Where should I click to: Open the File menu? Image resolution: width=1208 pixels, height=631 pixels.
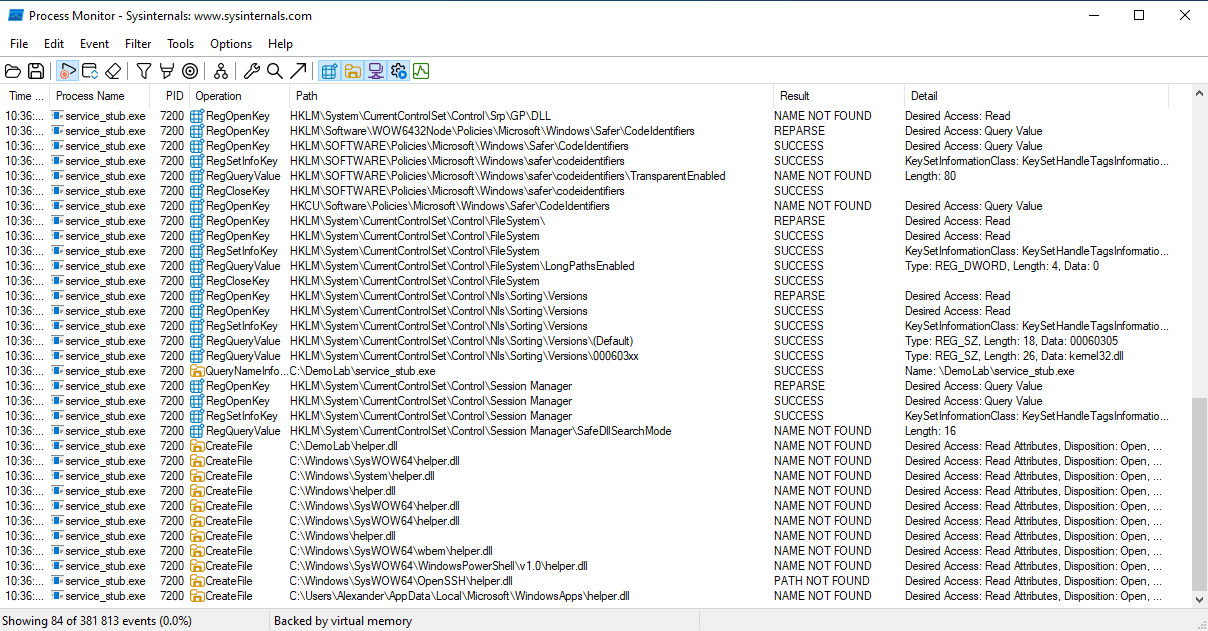coord(19,44)
